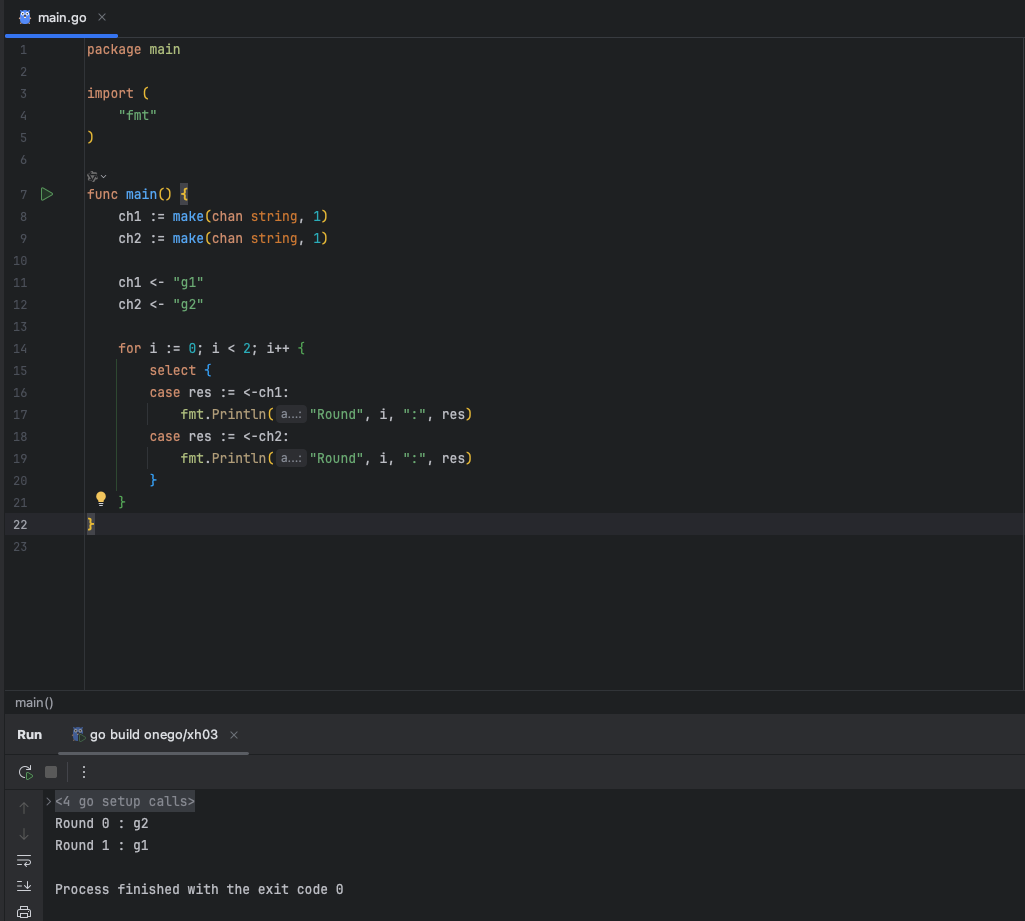This screenshot has width=1025, height=921.
Task: Click the yellow lightbulb quick-fix icon
Action: 101,499
